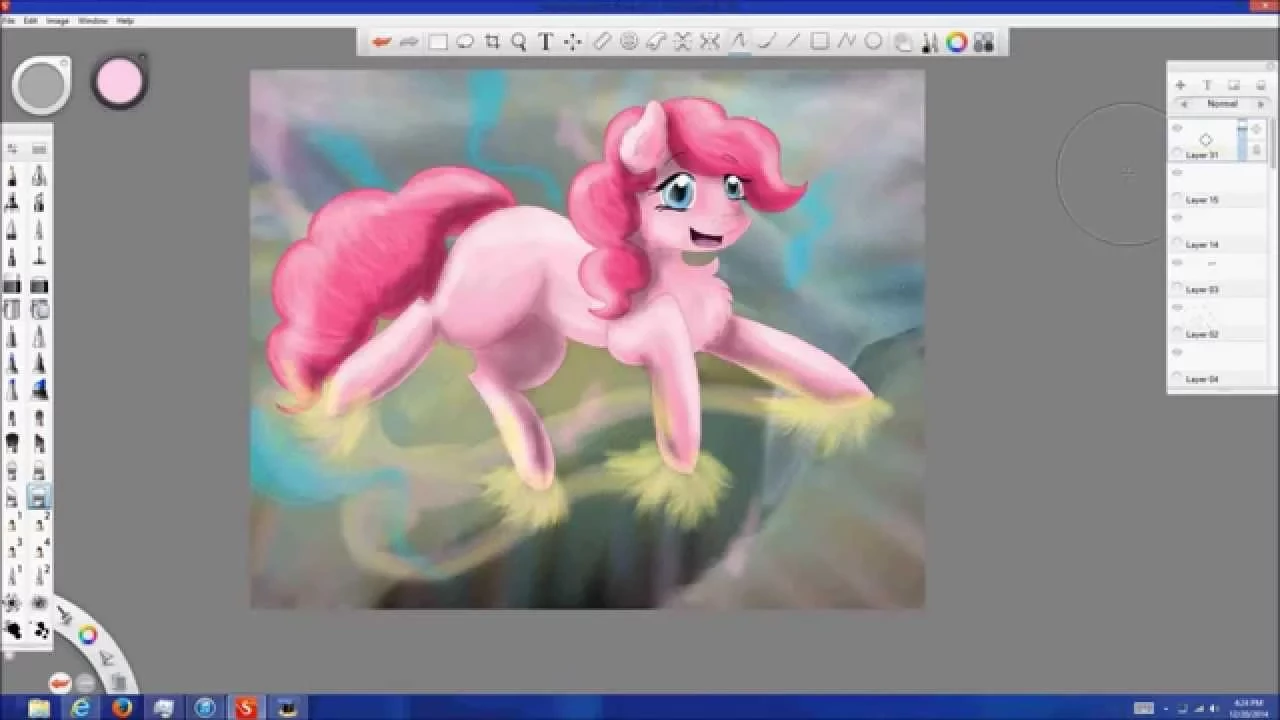Click the Layer 31 thumbnail
Viewport: 1280px width, 720px height.
pyautogui.click(x=1206, y=139)
